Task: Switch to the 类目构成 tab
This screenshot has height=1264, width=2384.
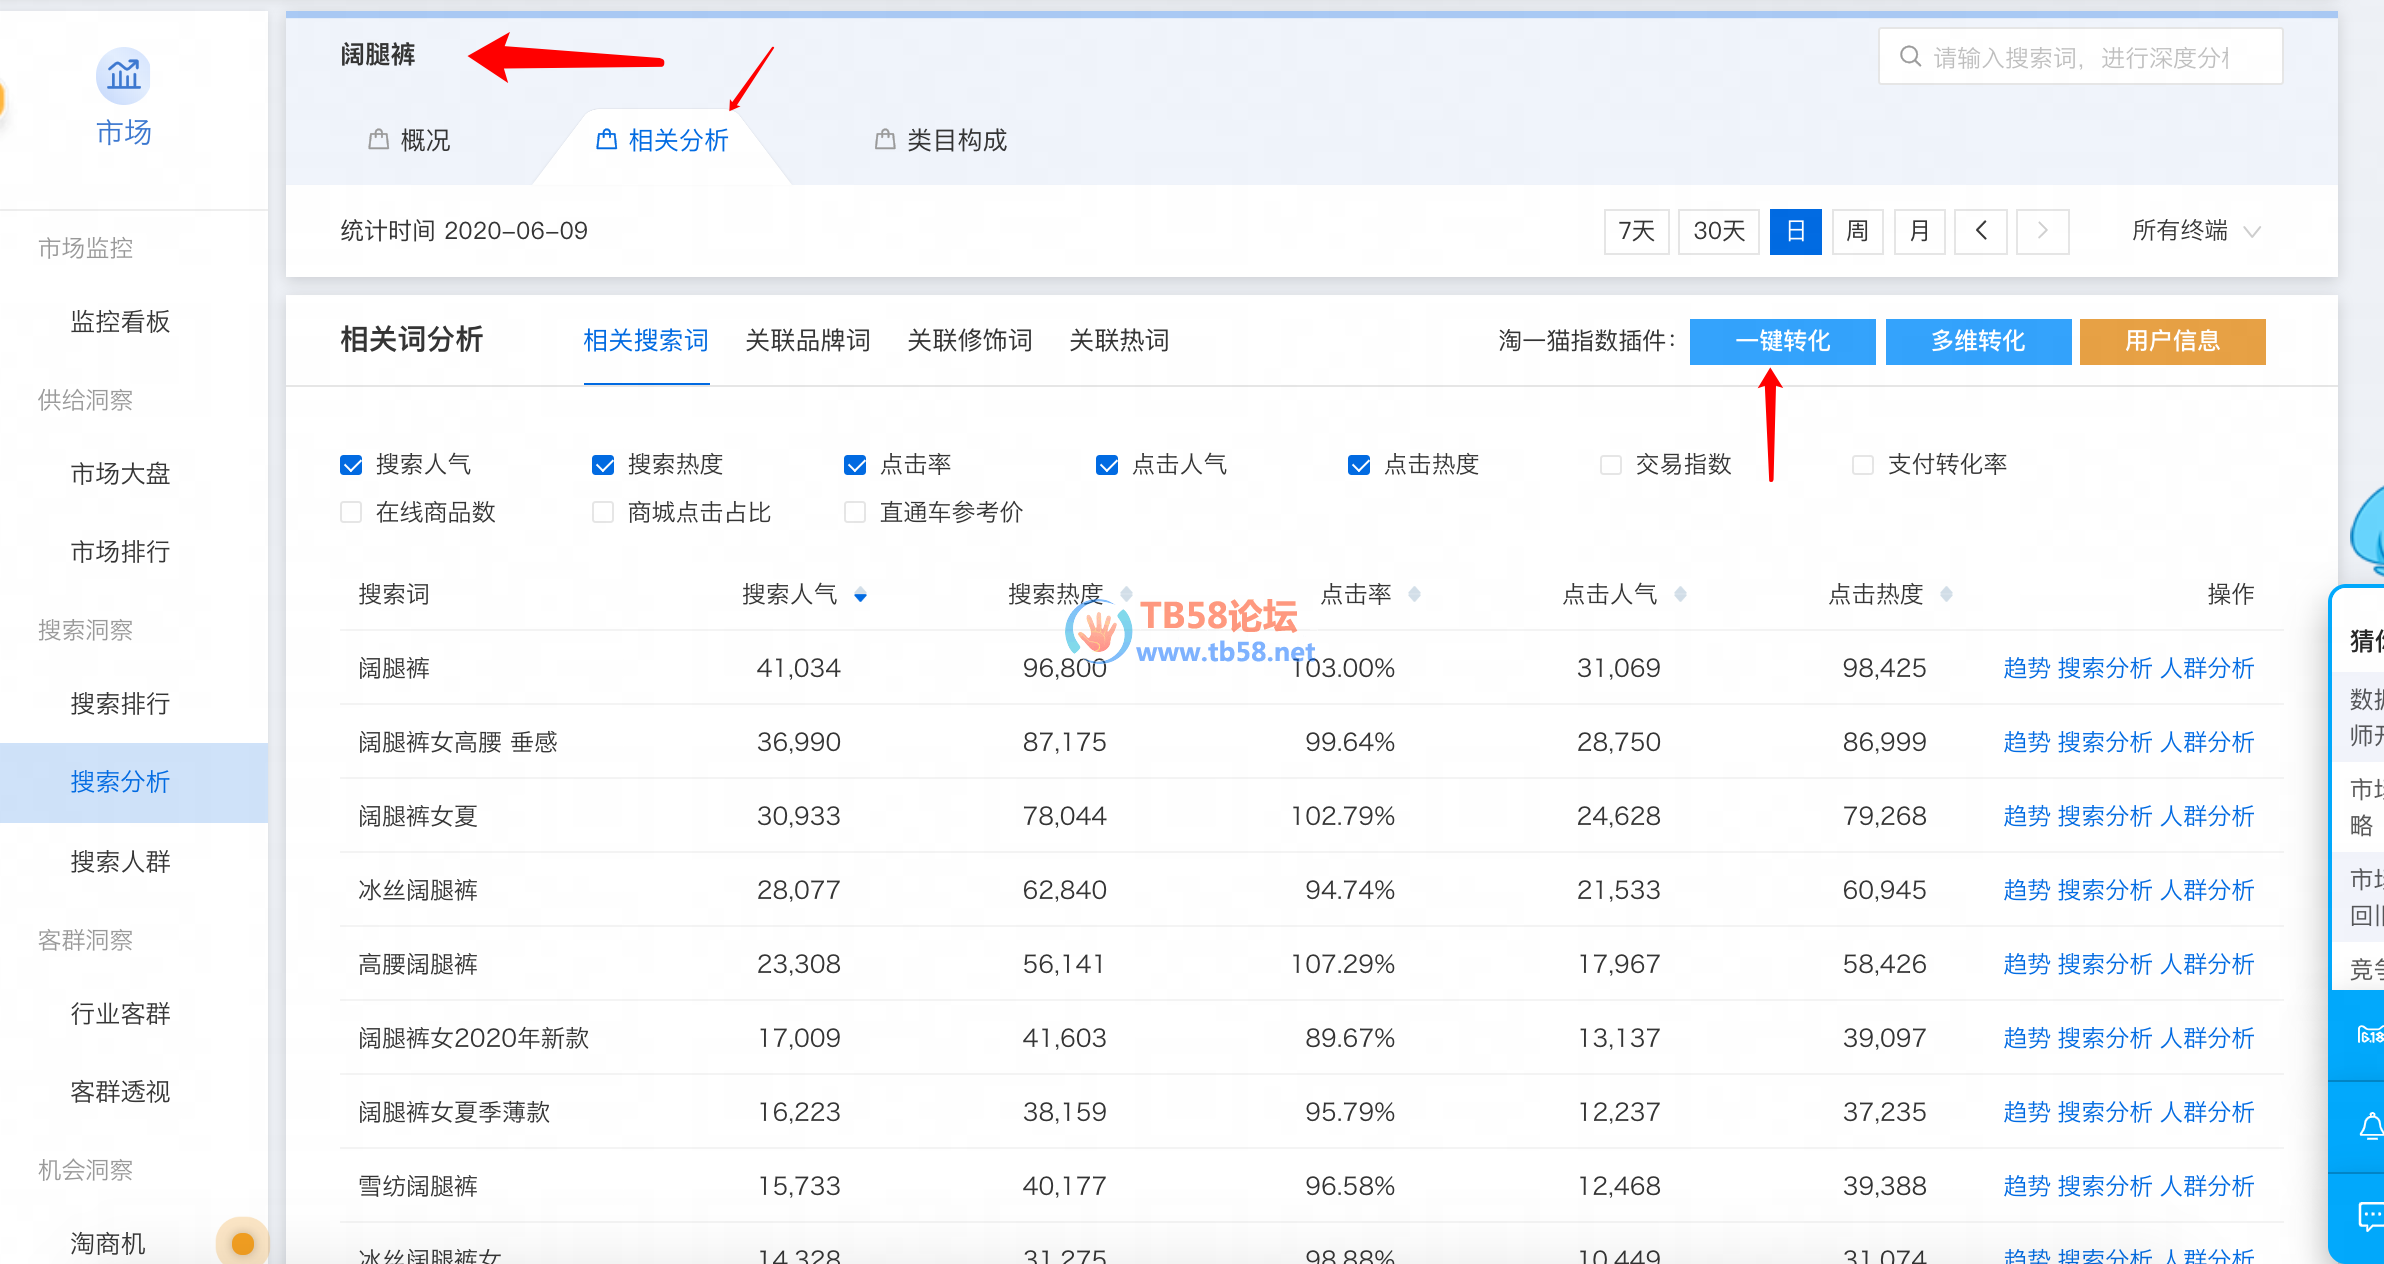Action: pos(941,140)
